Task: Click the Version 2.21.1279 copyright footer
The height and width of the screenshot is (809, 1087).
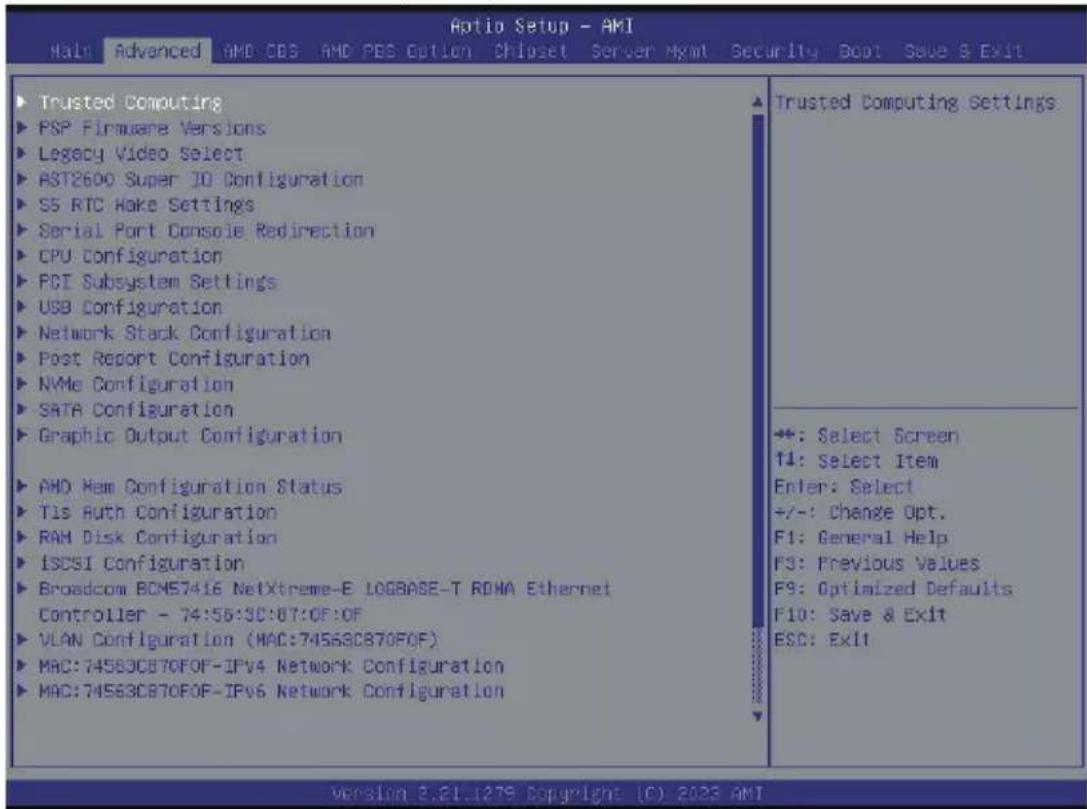Action: (x=547, y=793)
